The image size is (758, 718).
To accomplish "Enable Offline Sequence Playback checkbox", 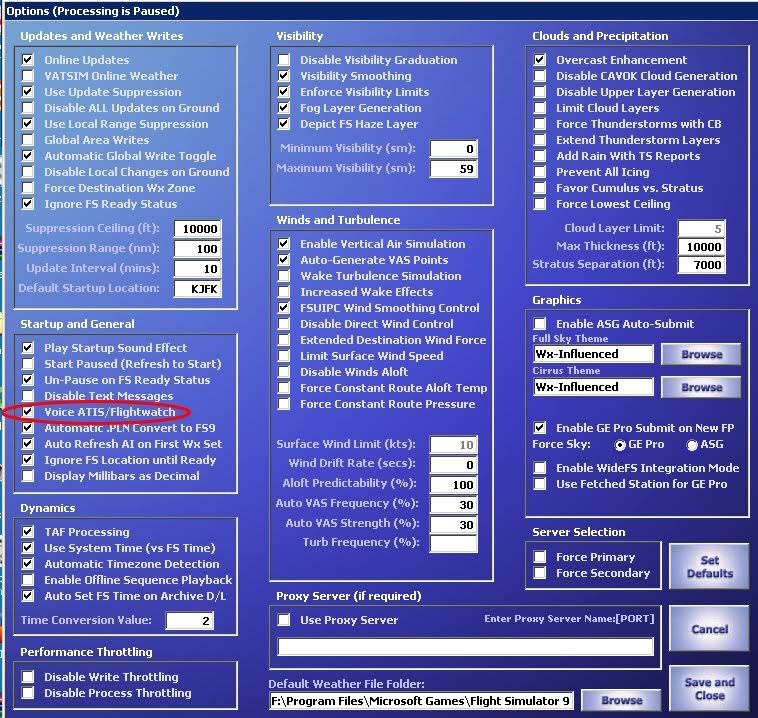I will pyautogui.click(x=28, y=580).
